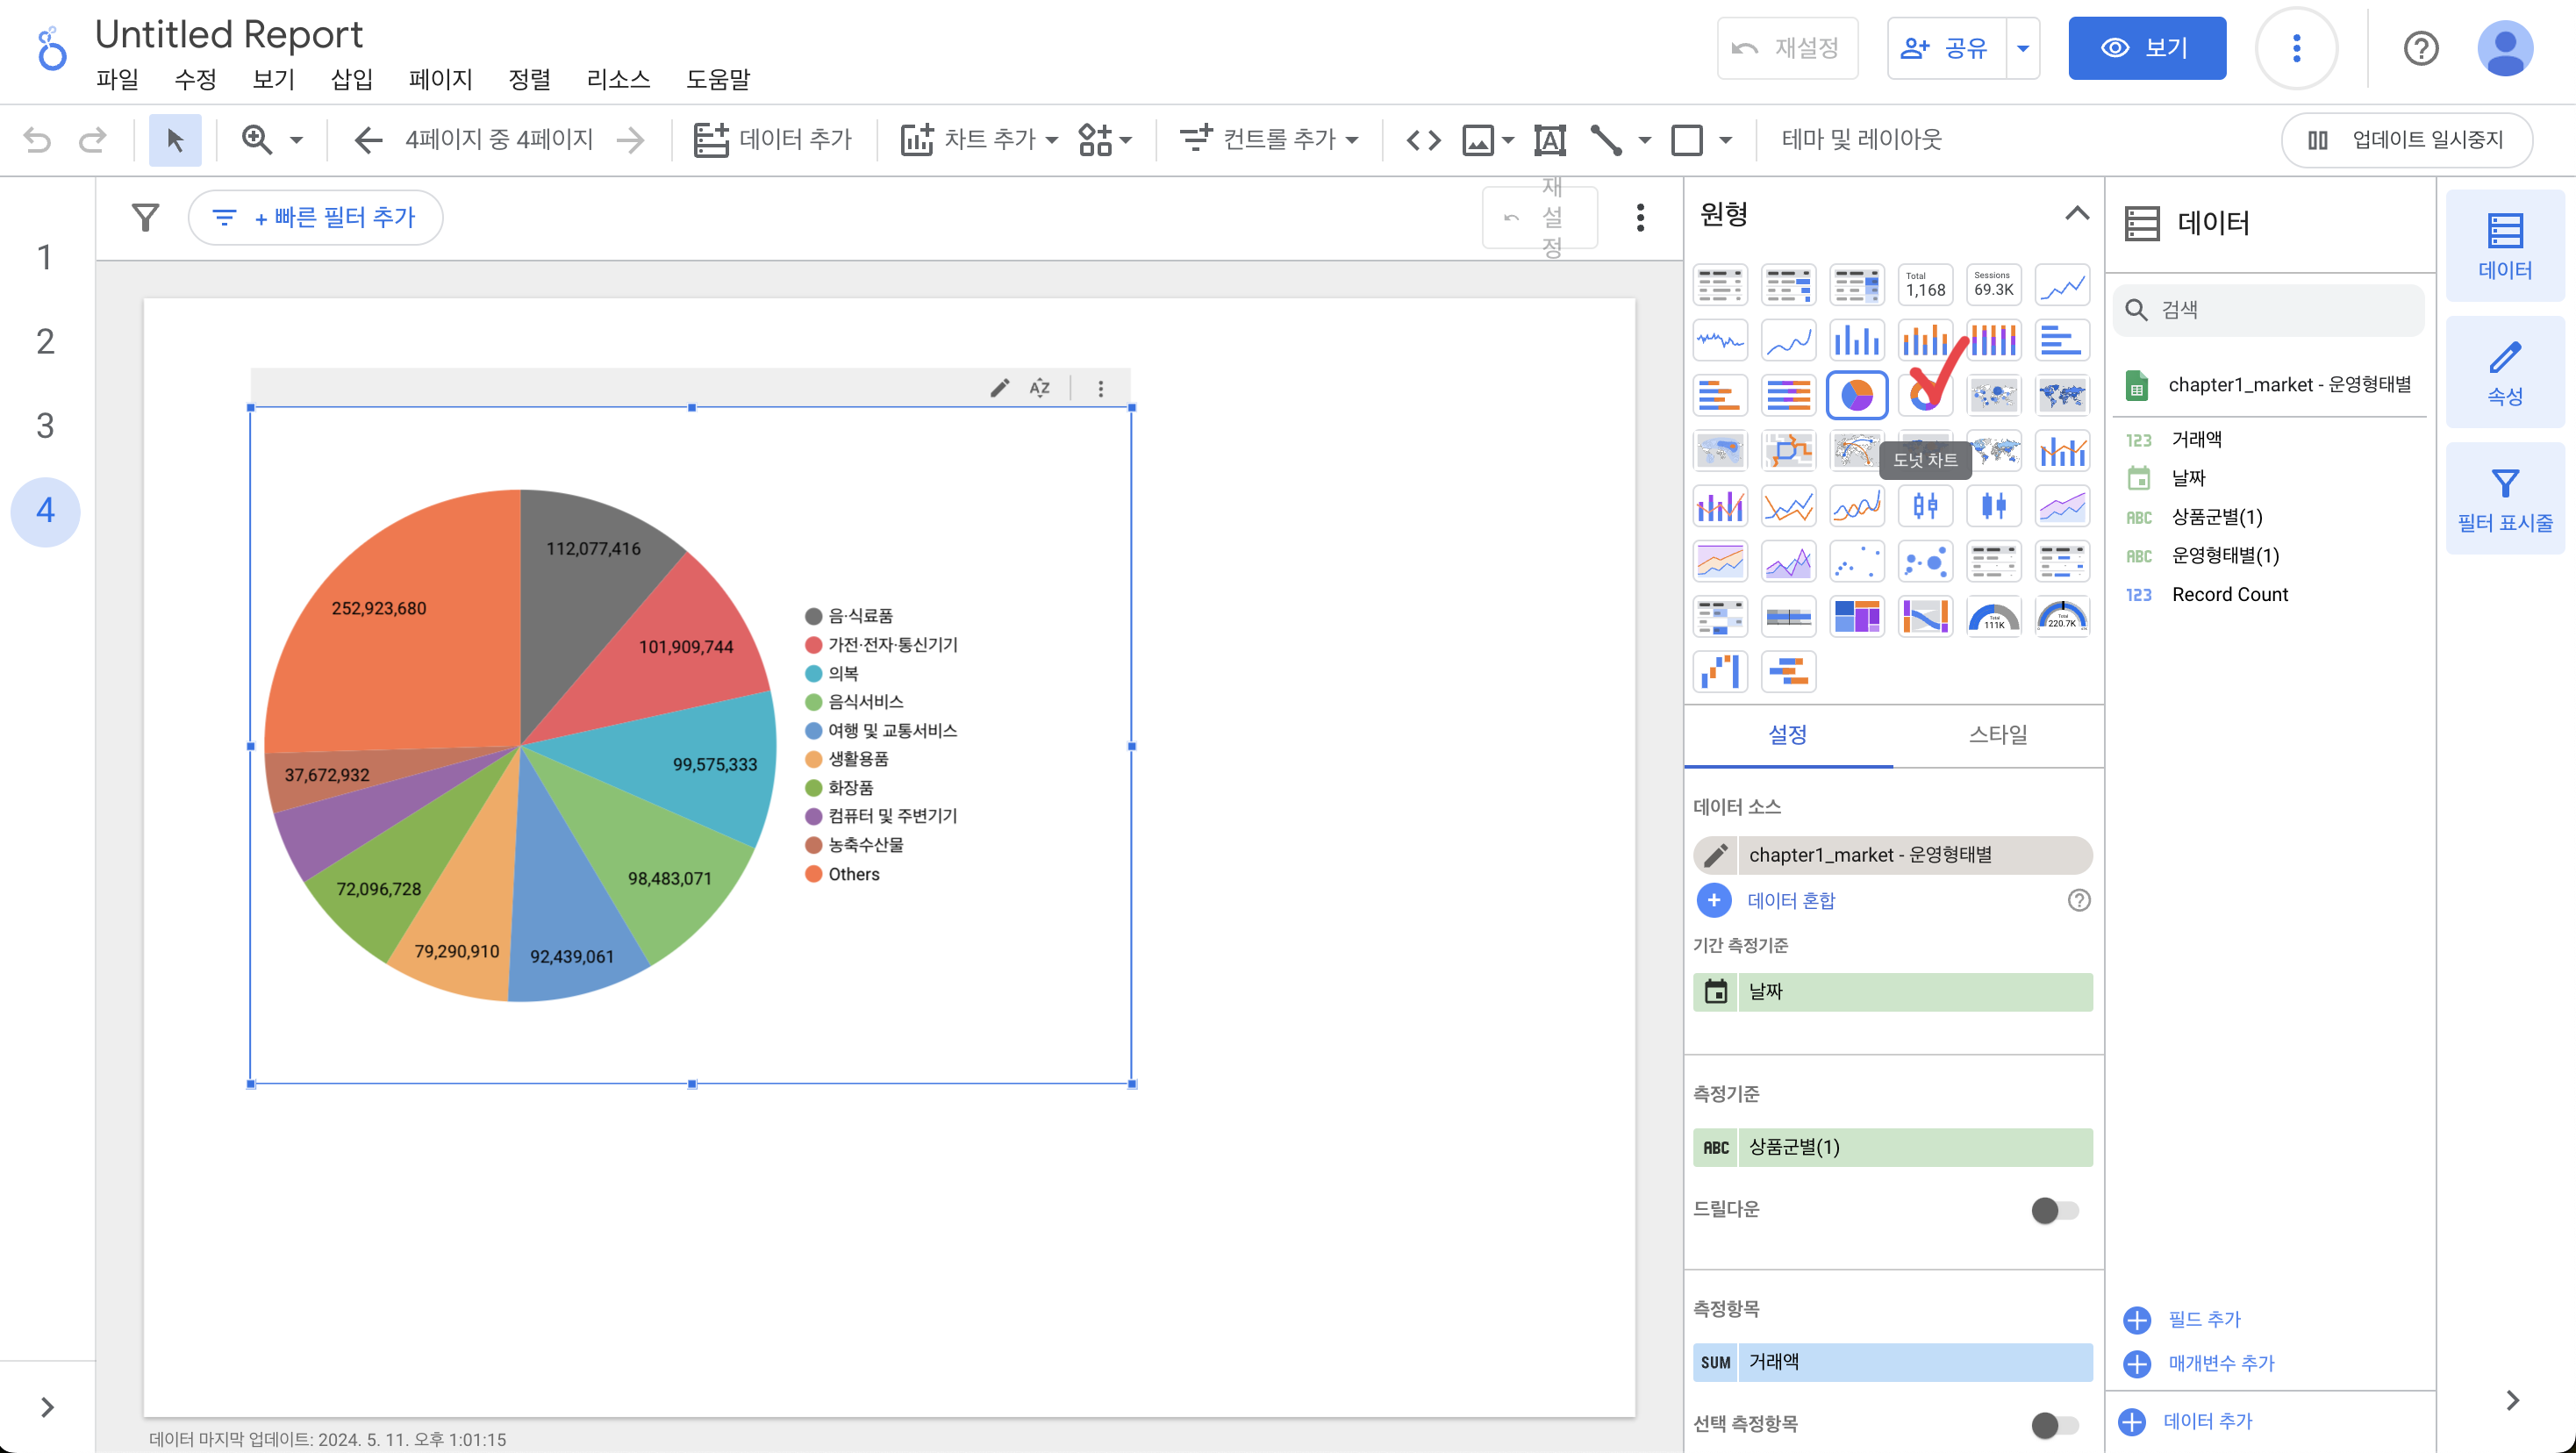Insert a text box from toolbar
Viewport: 2576px width, 1453px height.
point(1549,140)
